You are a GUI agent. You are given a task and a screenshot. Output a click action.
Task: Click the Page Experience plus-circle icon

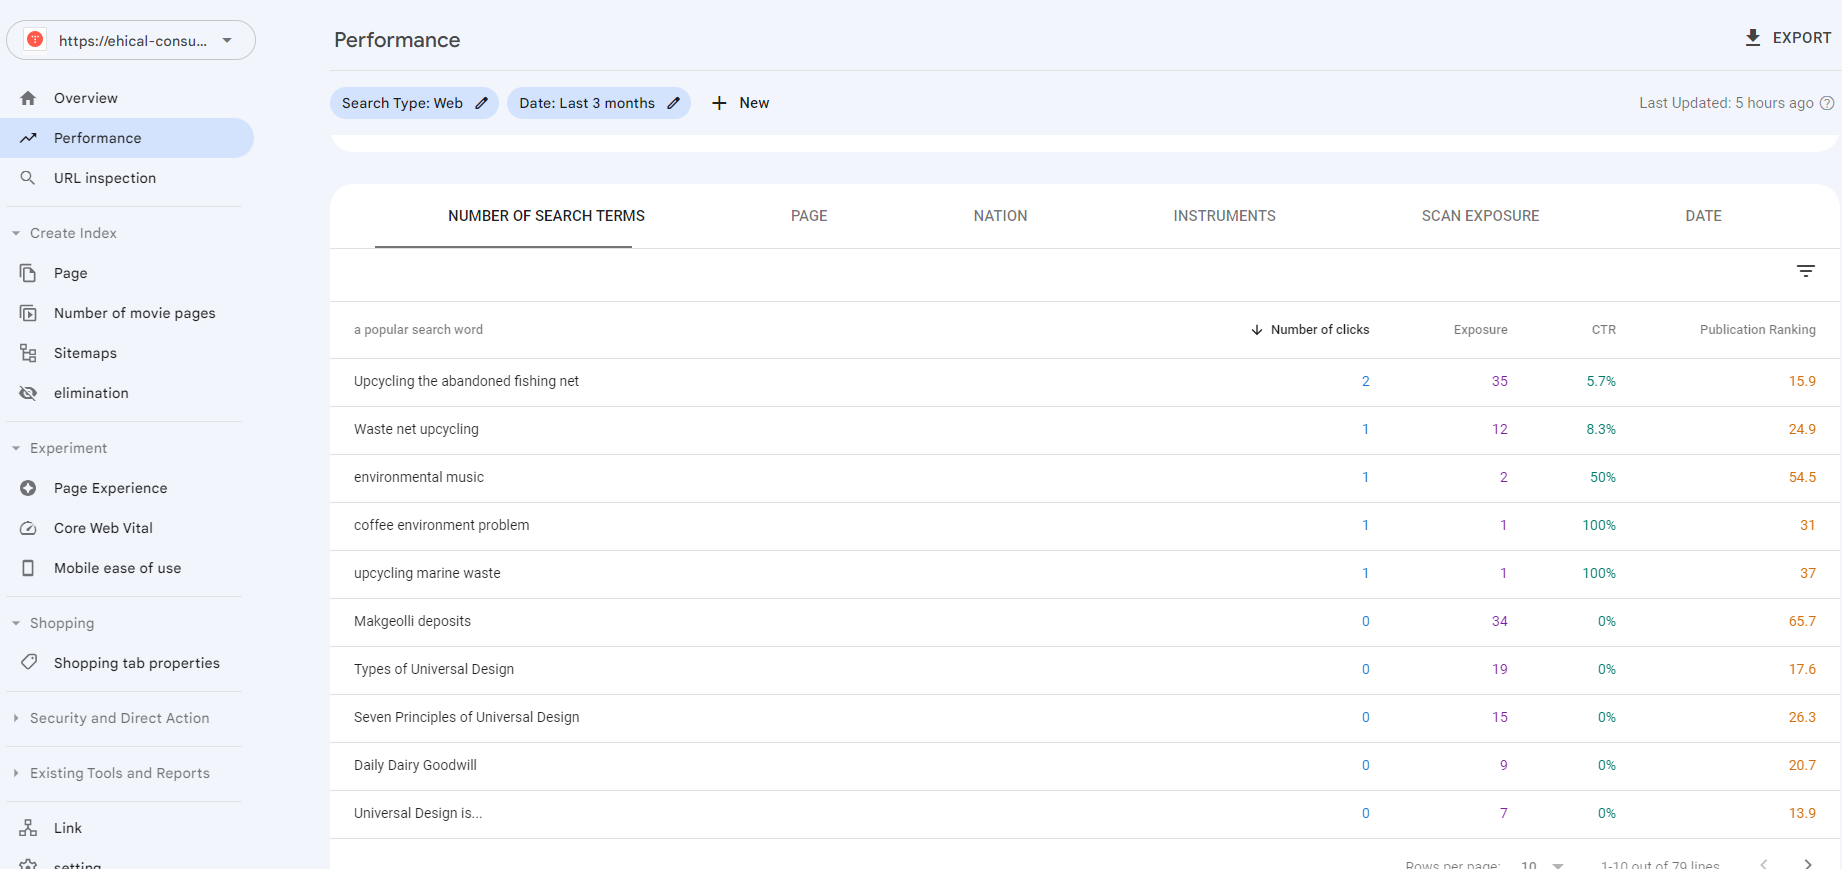(28, 488)
